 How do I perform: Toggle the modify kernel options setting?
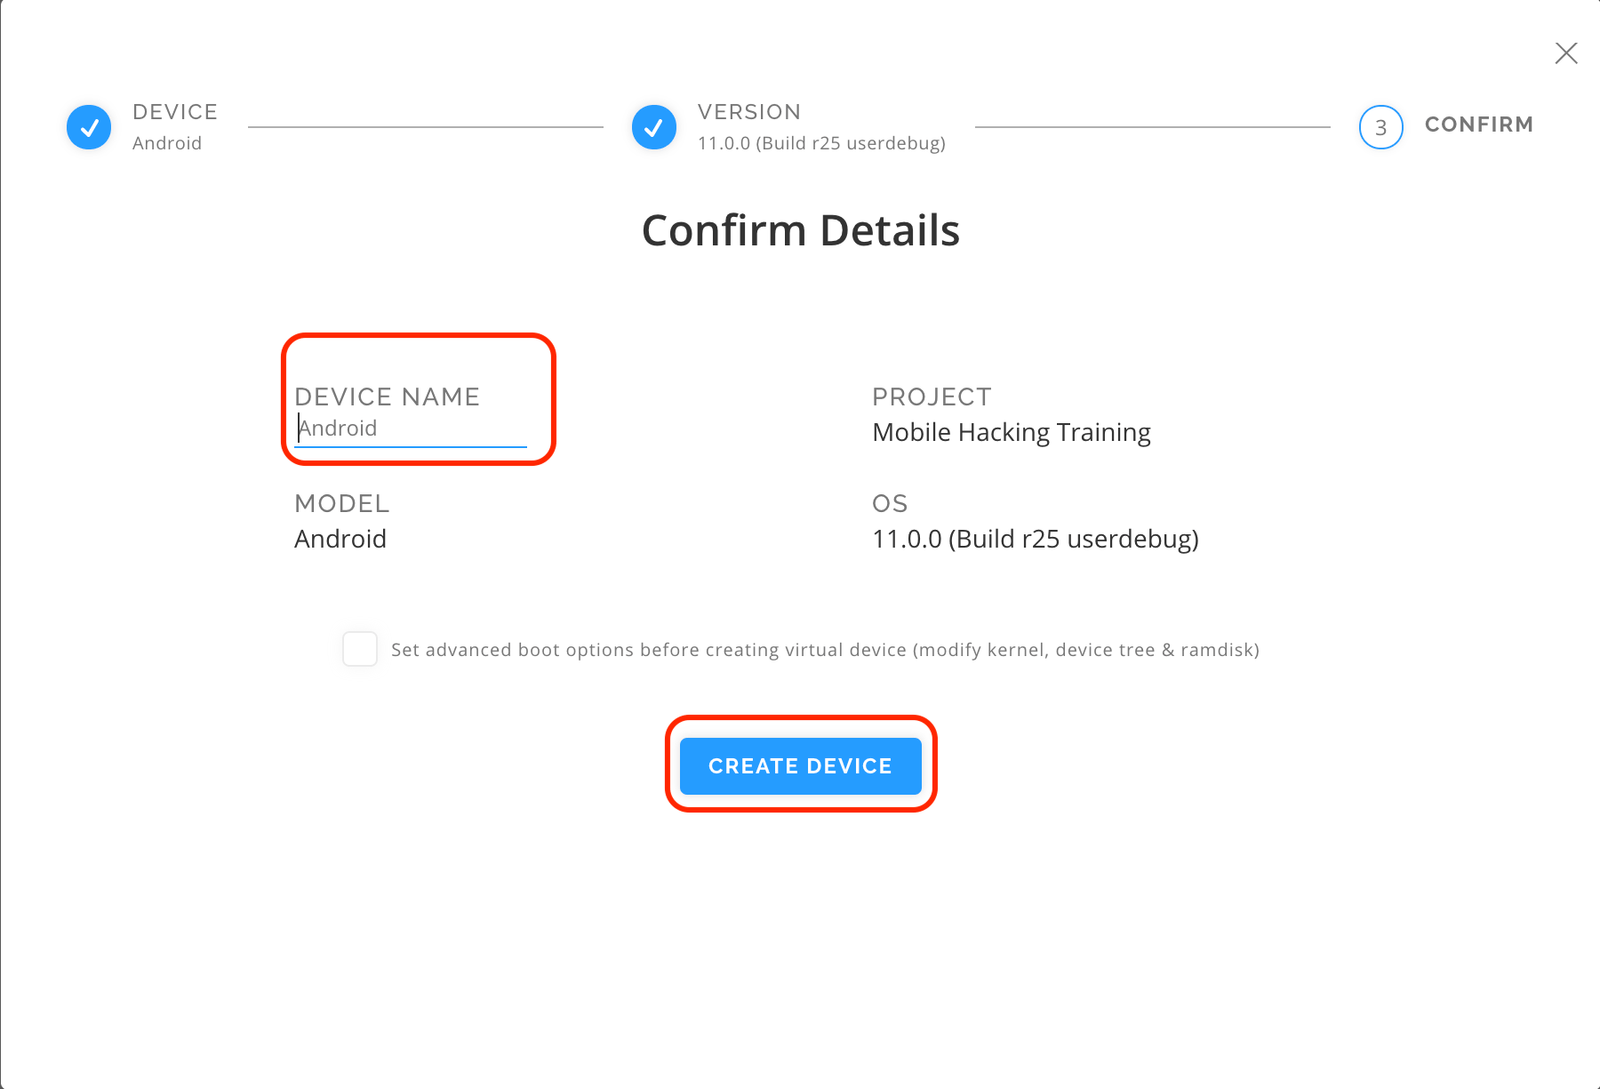[x=359, y=649]
